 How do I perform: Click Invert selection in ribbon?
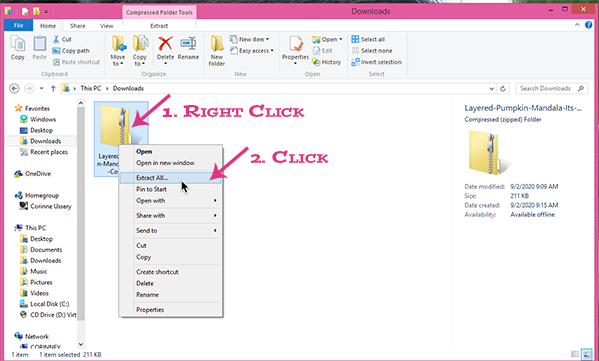click(376, 62)
